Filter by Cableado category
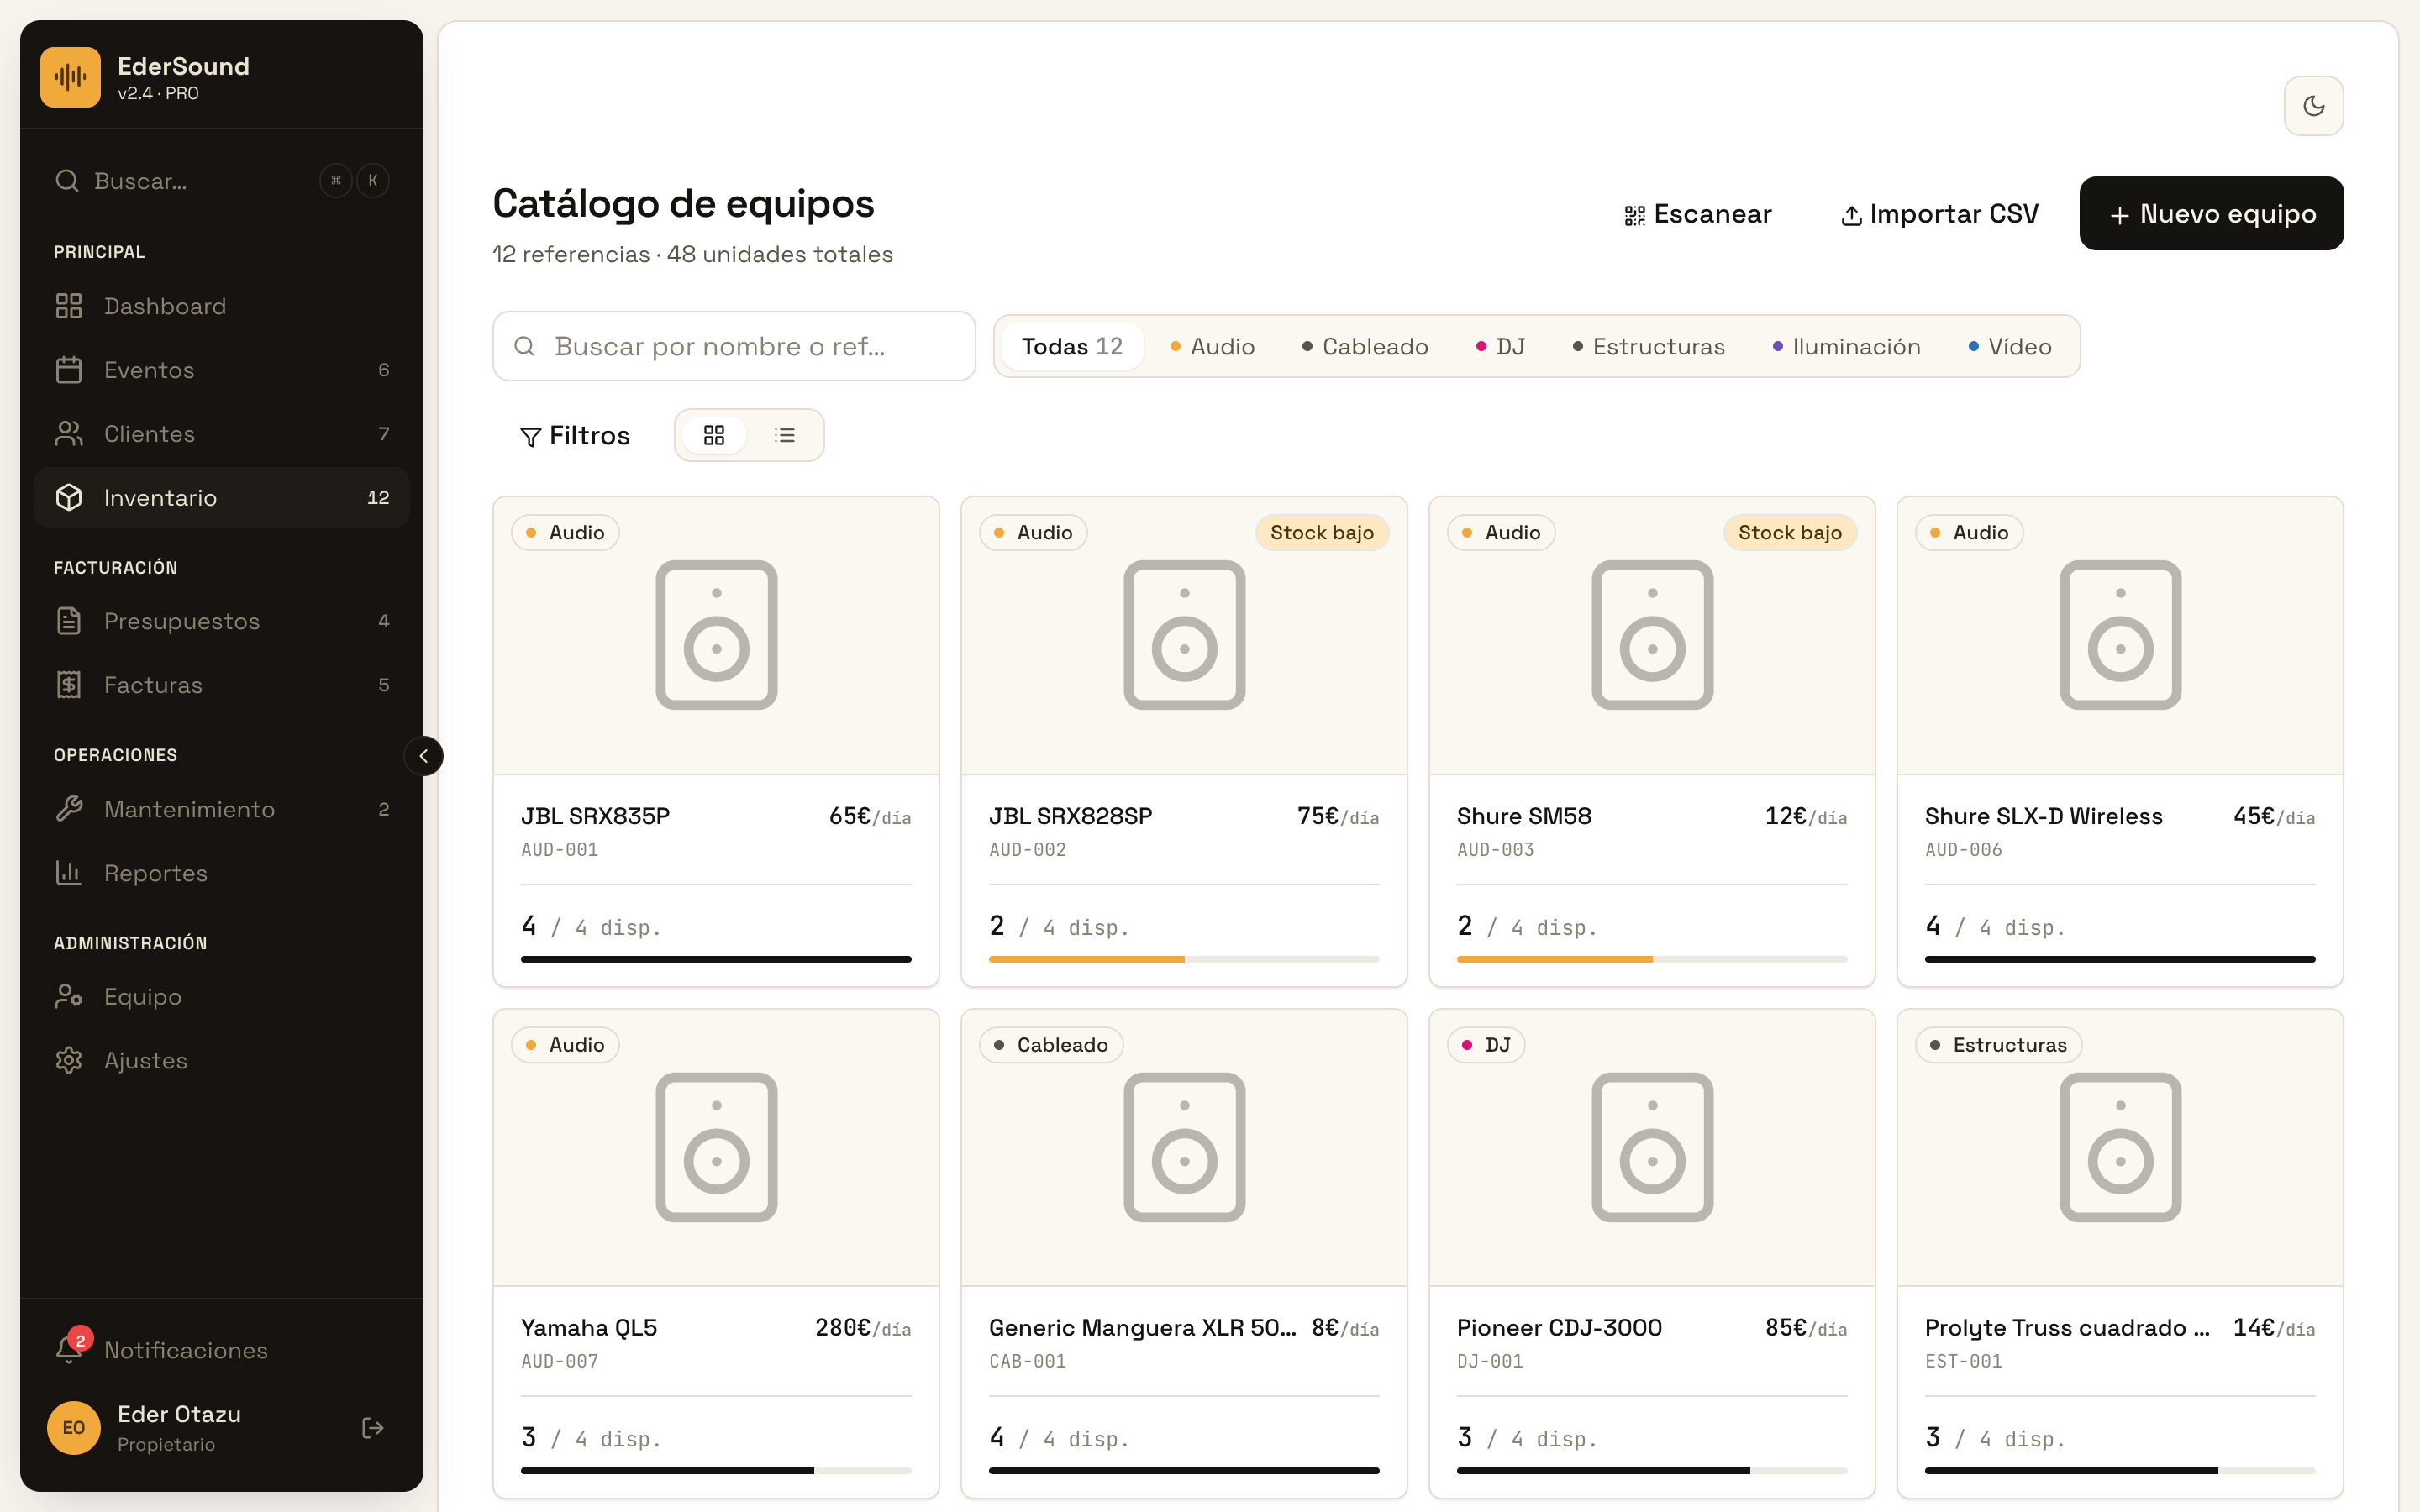Image resolution: width=2420 pixels, height=1512 pixels. coord(1365,346)
